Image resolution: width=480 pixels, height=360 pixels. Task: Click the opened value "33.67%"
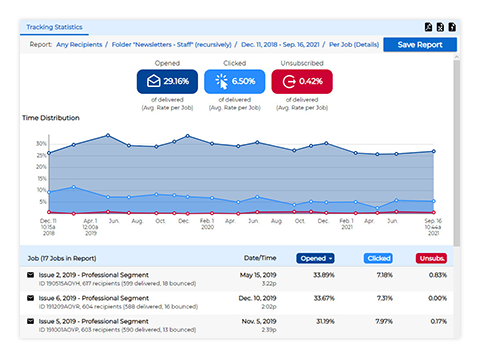point(324,298)
